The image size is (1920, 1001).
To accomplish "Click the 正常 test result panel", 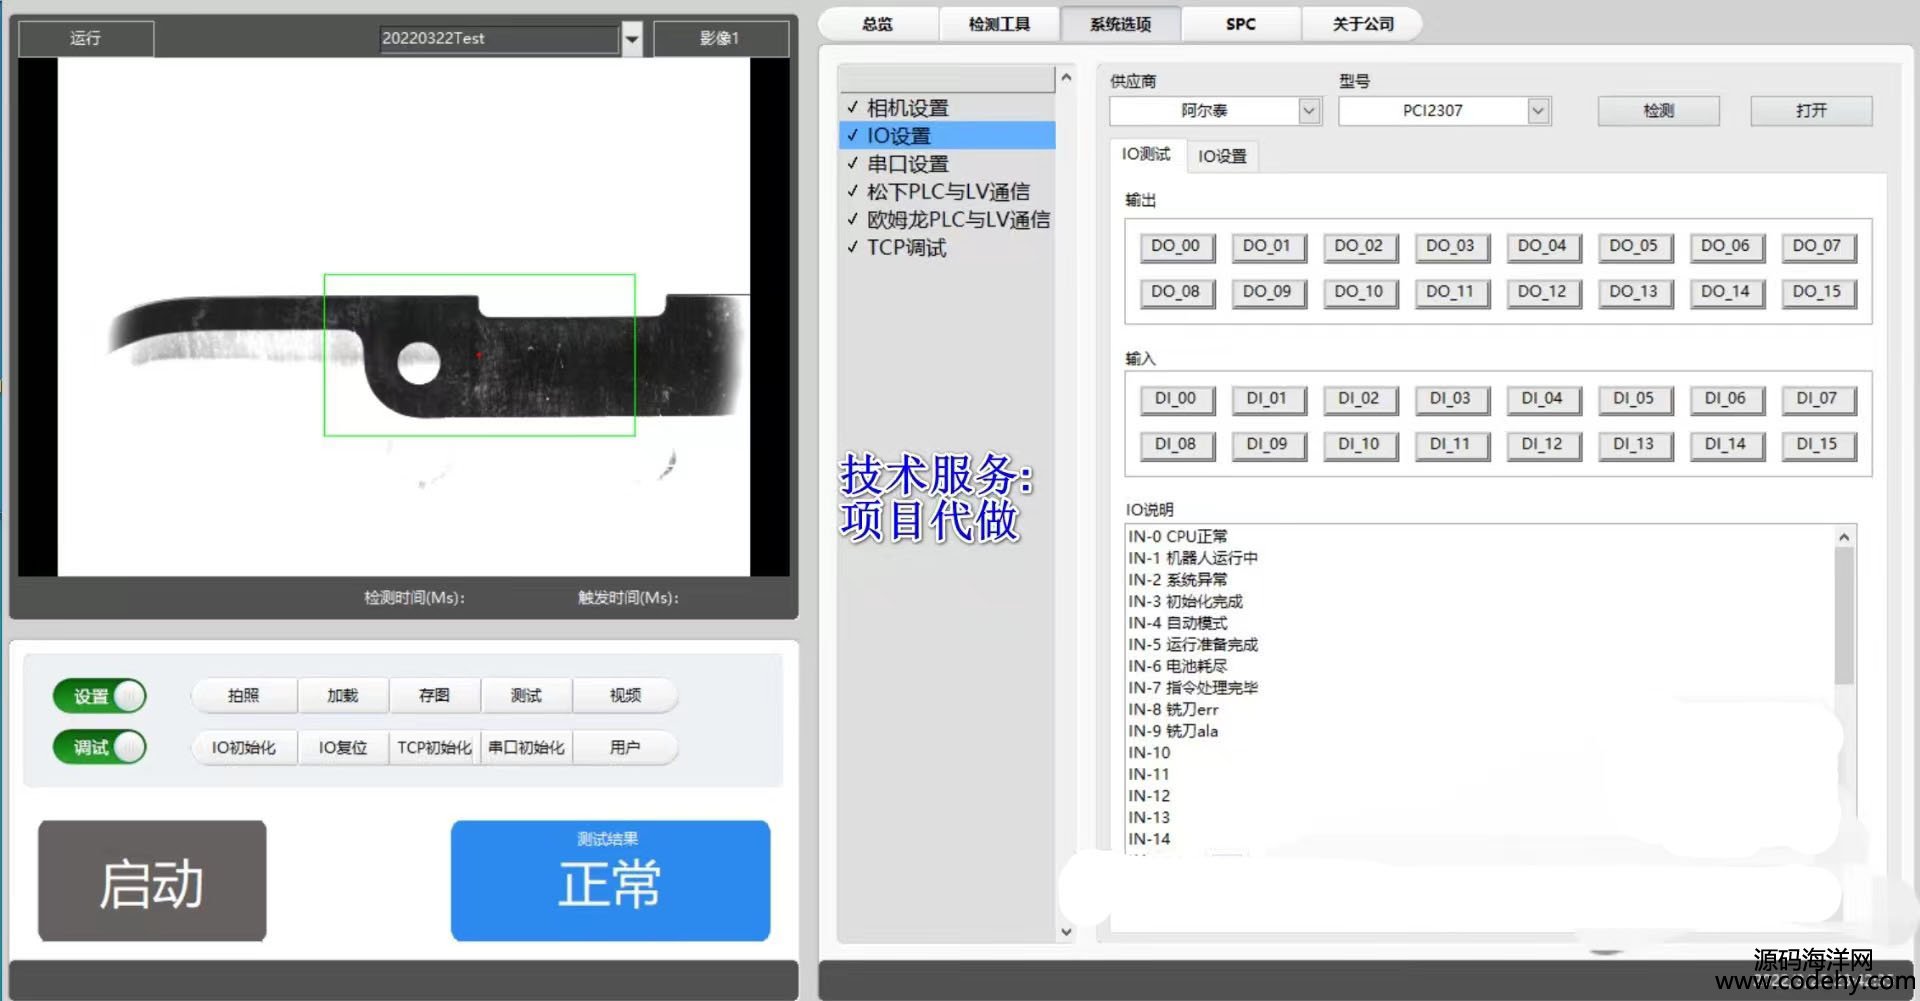I will tap(610, 881).
